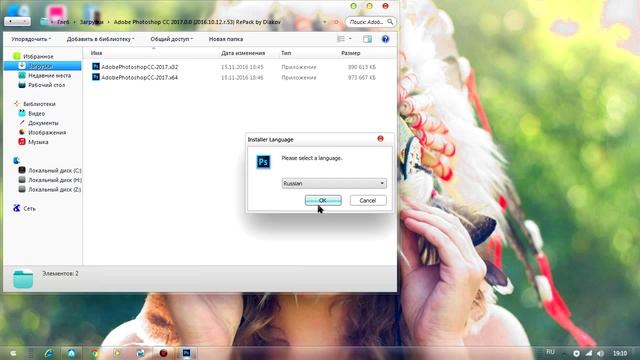640x360 pixels.
Task: Click the volume speaker icon in tray
Action: [600, 353]
